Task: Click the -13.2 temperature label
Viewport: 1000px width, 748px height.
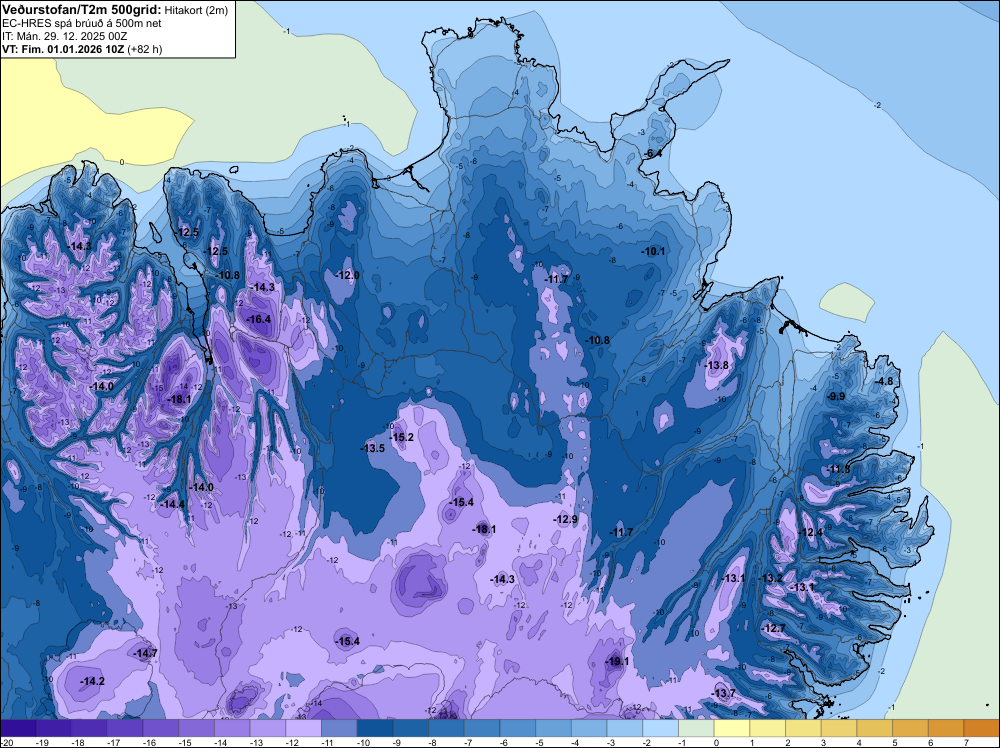Action: coord(771,578)
